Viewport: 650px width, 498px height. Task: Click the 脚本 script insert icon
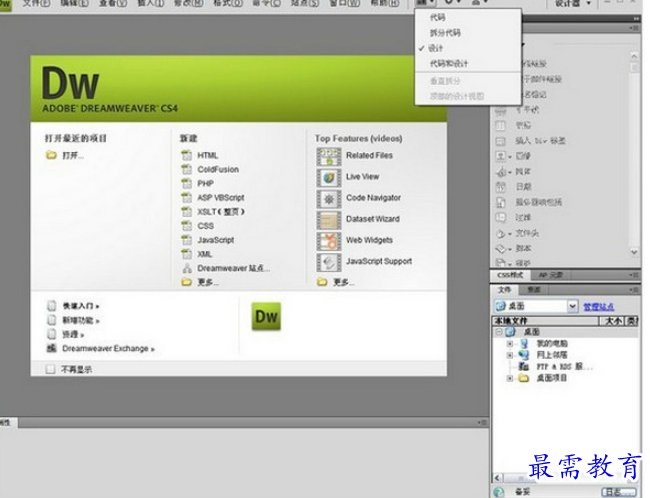[x=501, y=248]
